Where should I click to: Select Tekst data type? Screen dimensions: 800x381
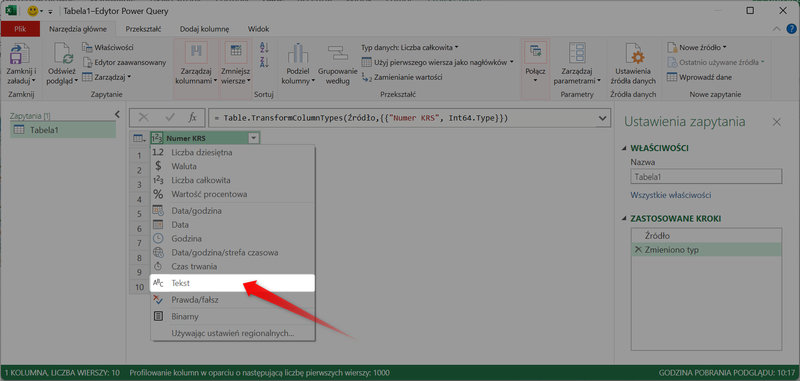pos(233,283)
